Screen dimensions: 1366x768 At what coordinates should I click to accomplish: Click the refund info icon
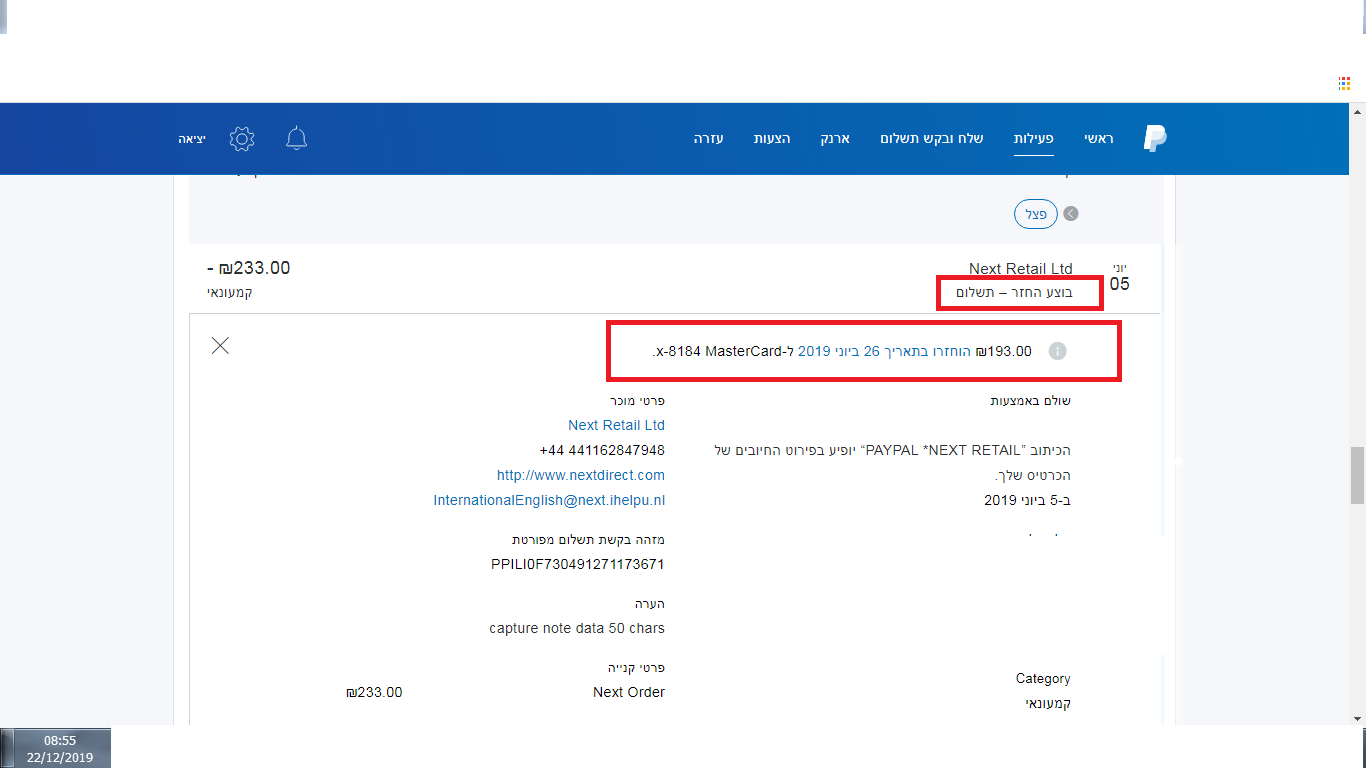tap(1058, 351)
